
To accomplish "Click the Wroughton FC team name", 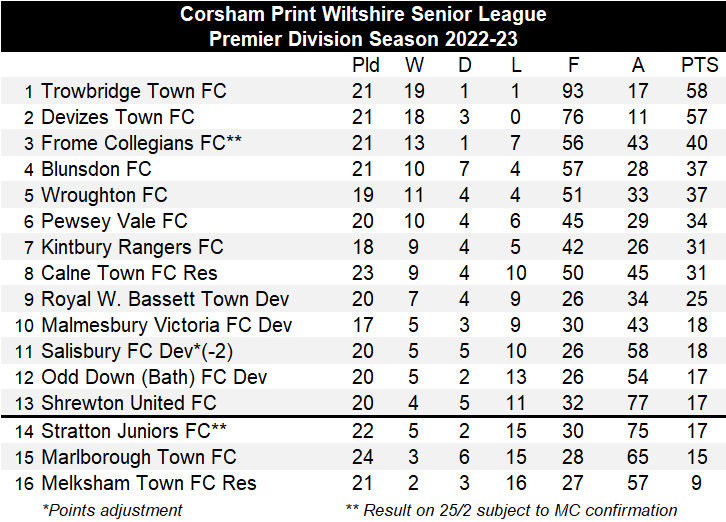I will (104, 195).
